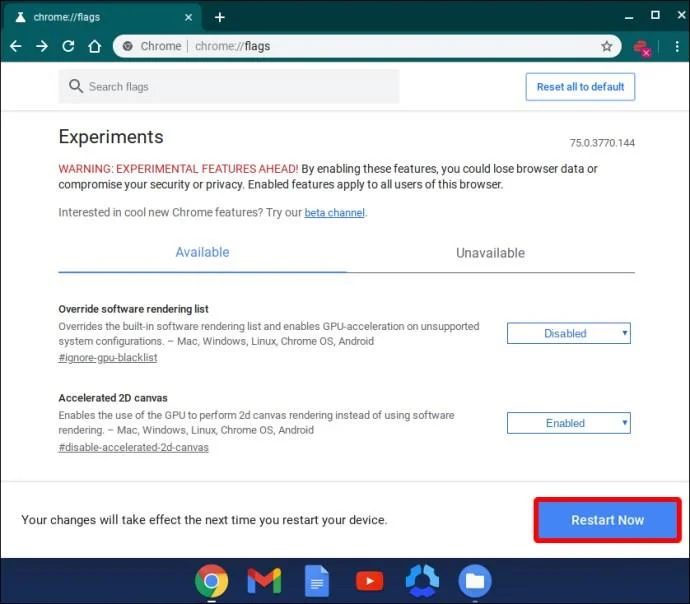
Task: Open the Files app from the shelf
Action: 475,581
